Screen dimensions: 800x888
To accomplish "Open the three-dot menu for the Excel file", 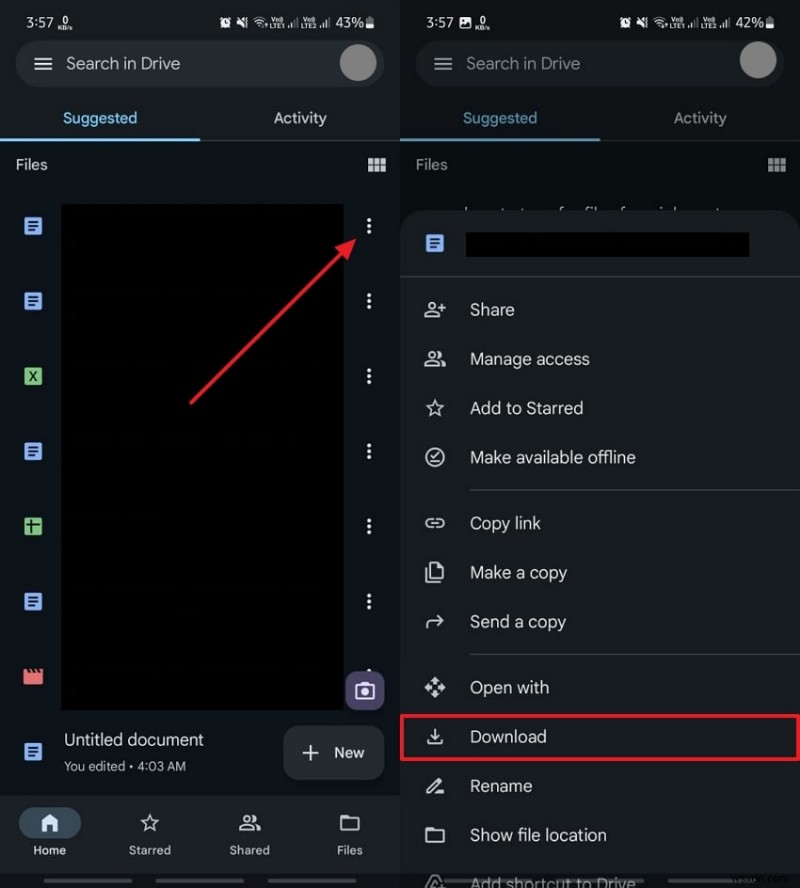I will tap(369, 376).
